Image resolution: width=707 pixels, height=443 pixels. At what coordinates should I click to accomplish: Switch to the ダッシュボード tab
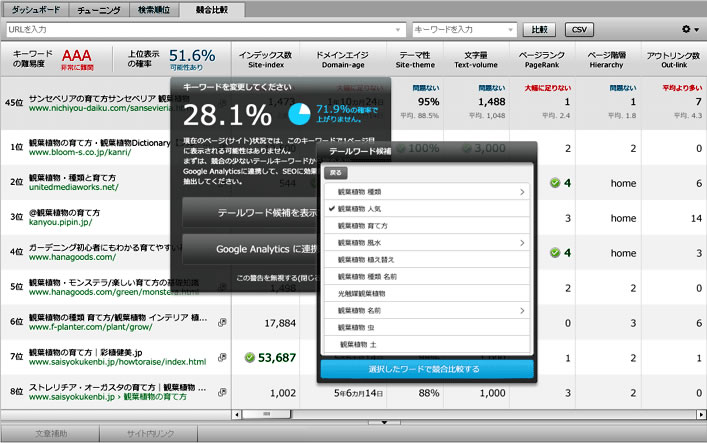pyautogui.click(x=34, y=9)
